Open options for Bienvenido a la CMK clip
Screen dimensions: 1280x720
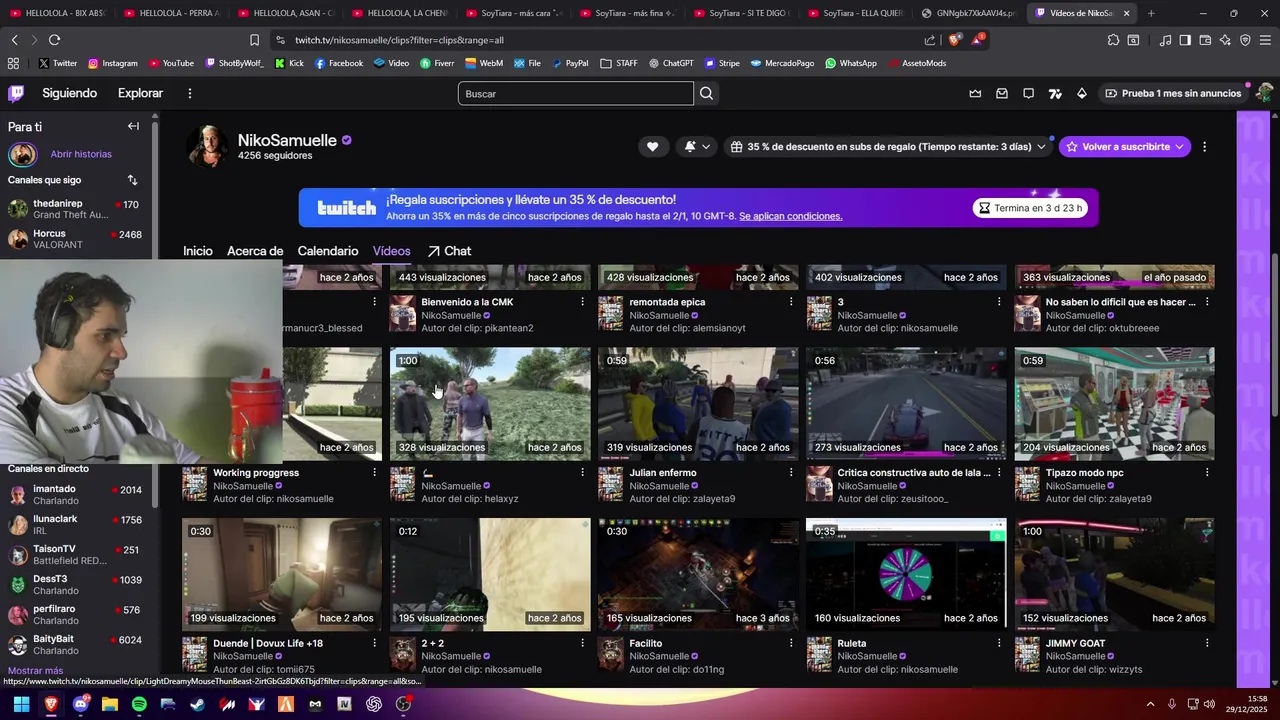point(582,302)
